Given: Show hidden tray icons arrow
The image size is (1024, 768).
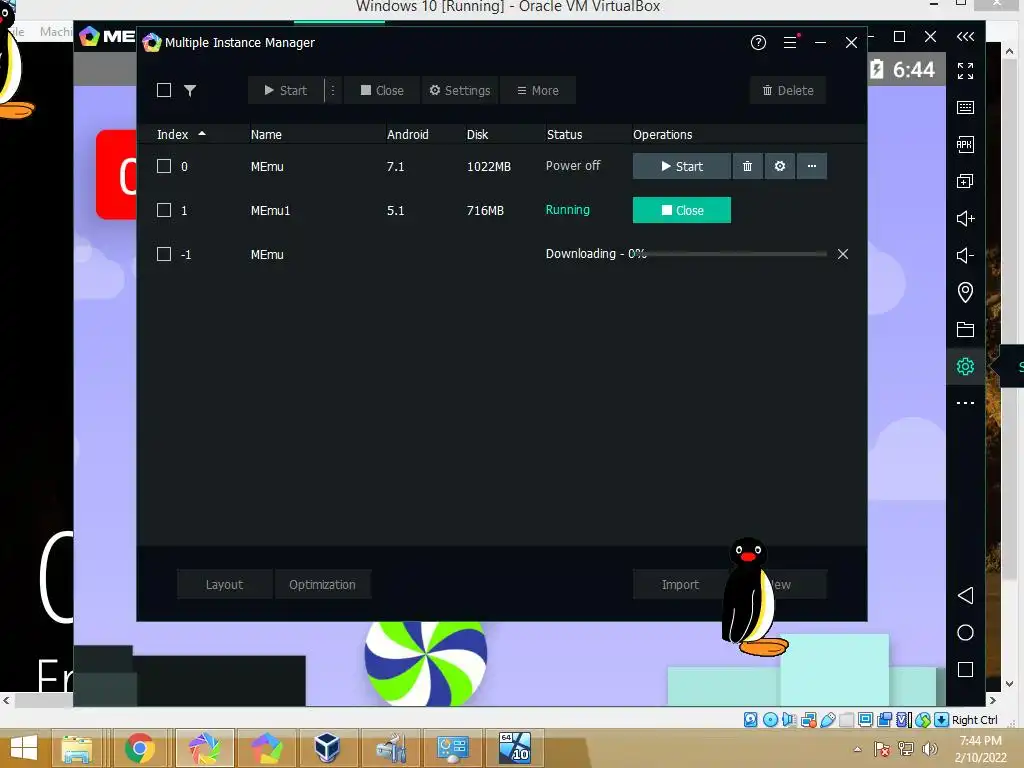Looking at the screenshot, I should pos(857,749).
